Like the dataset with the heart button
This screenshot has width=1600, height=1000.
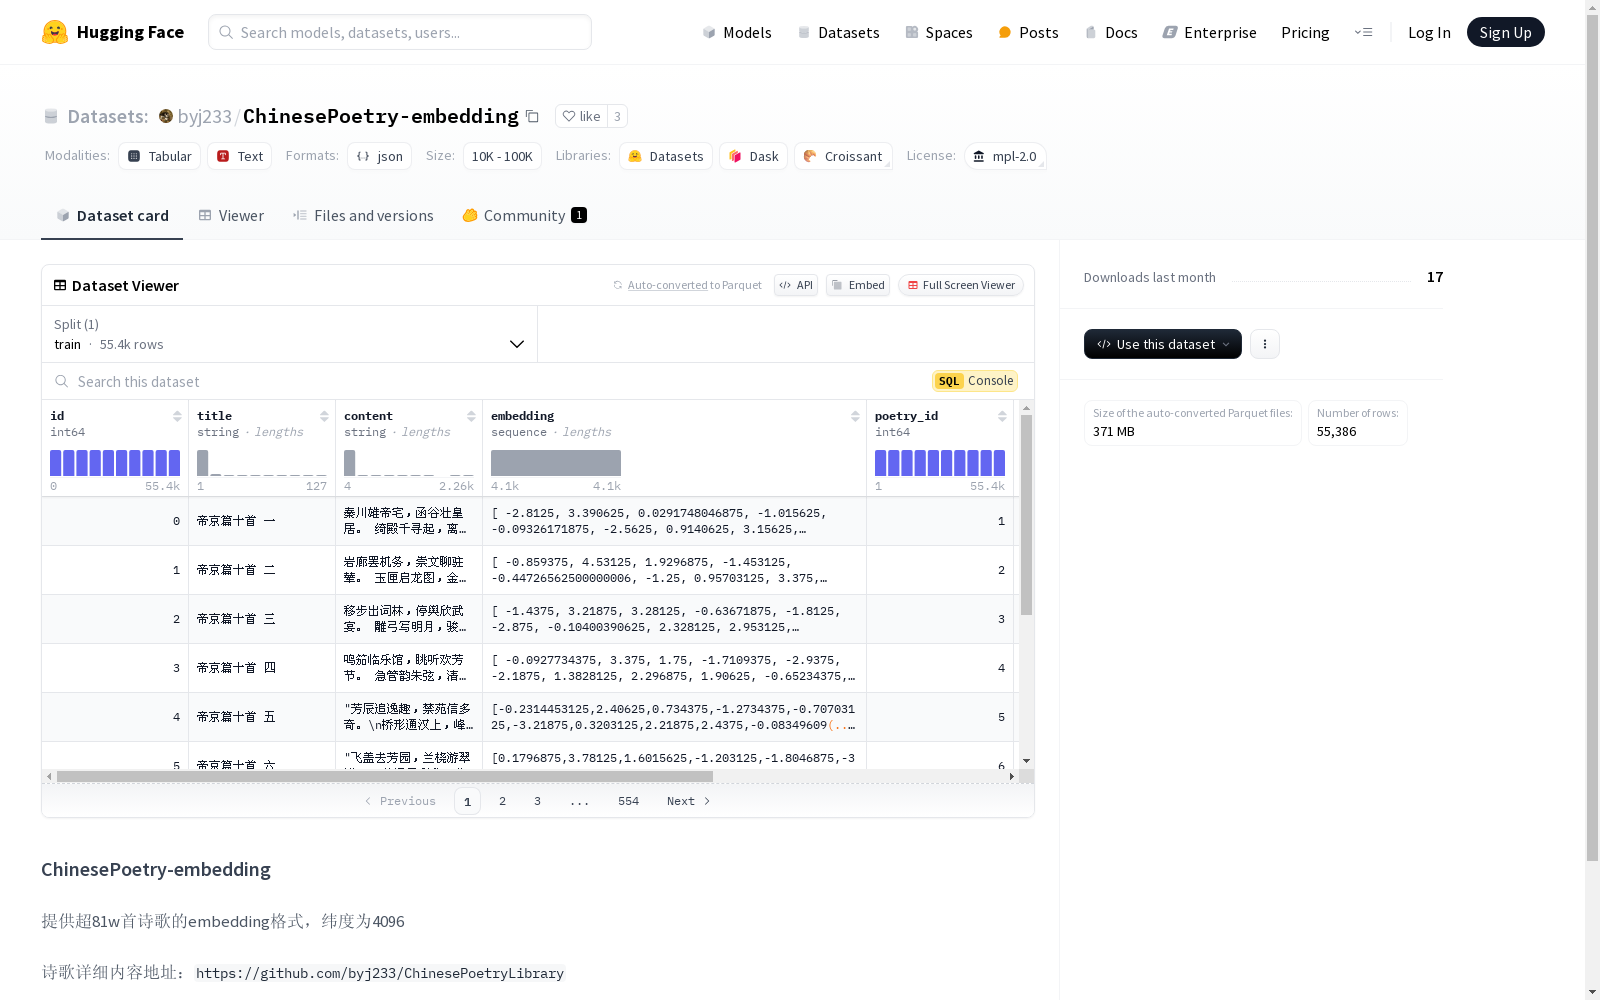(581, 116)
